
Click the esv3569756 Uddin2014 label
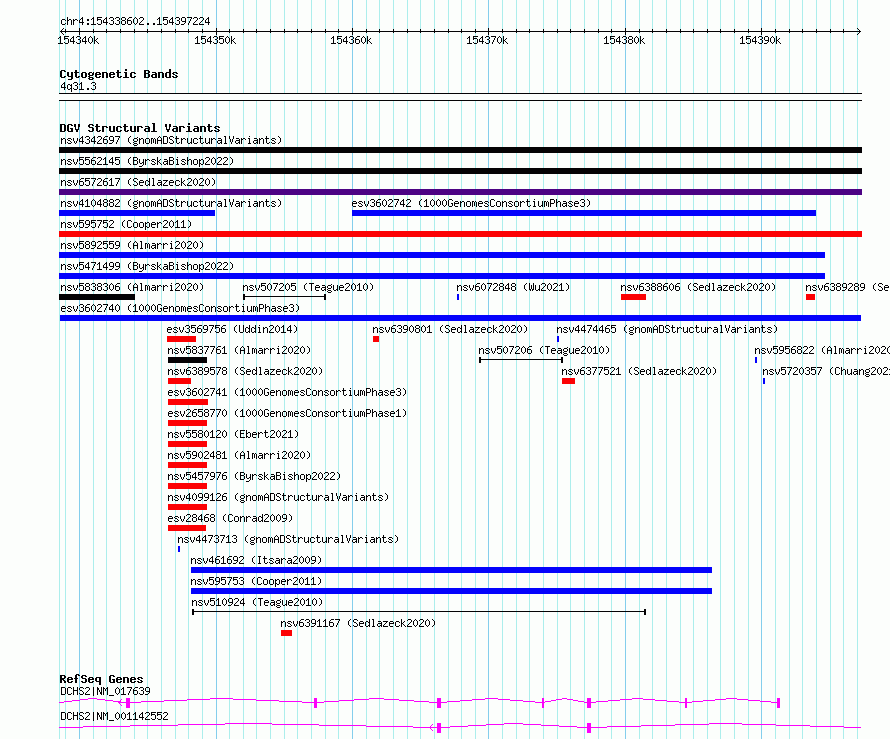232,329
